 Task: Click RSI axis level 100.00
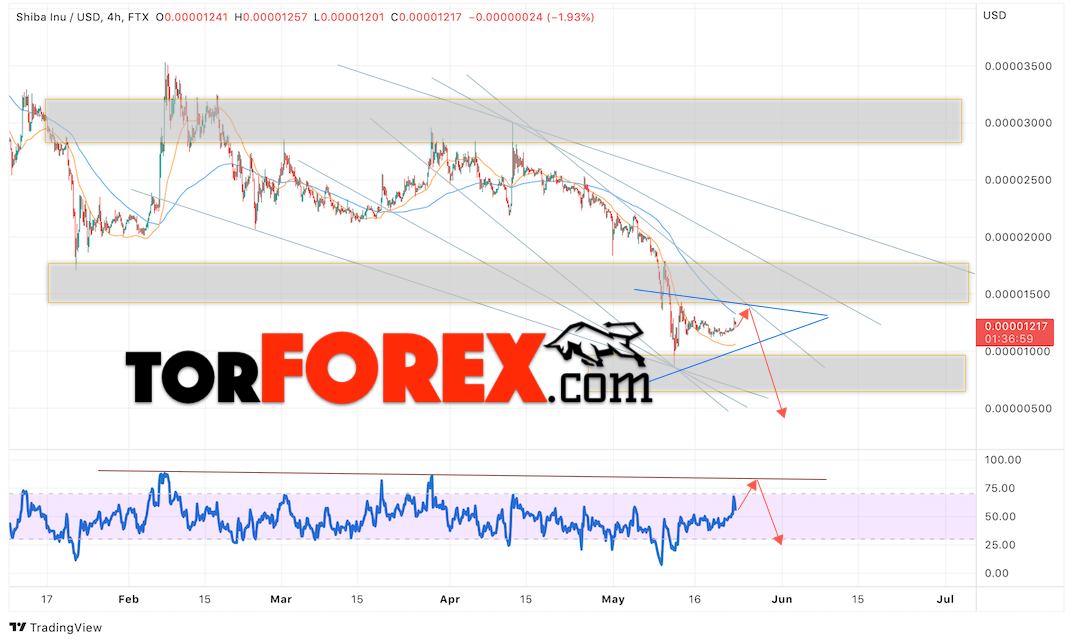pos(1003,460)
